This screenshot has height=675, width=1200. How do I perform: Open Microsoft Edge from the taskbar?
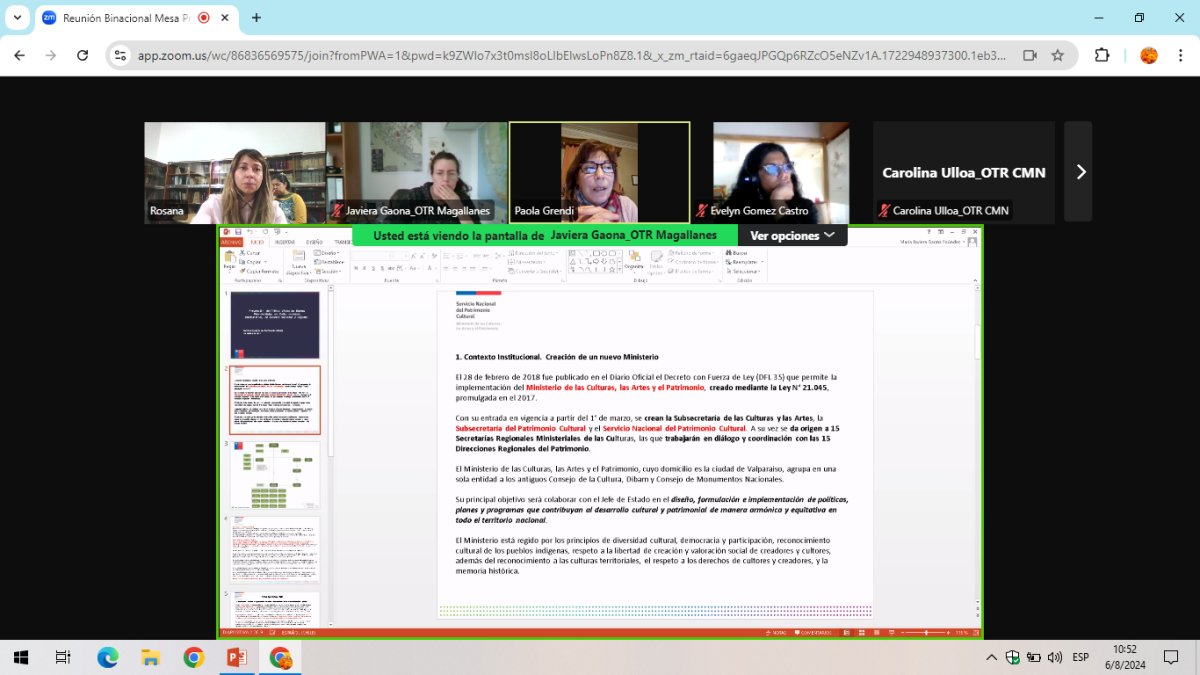[x=107, y=657]
